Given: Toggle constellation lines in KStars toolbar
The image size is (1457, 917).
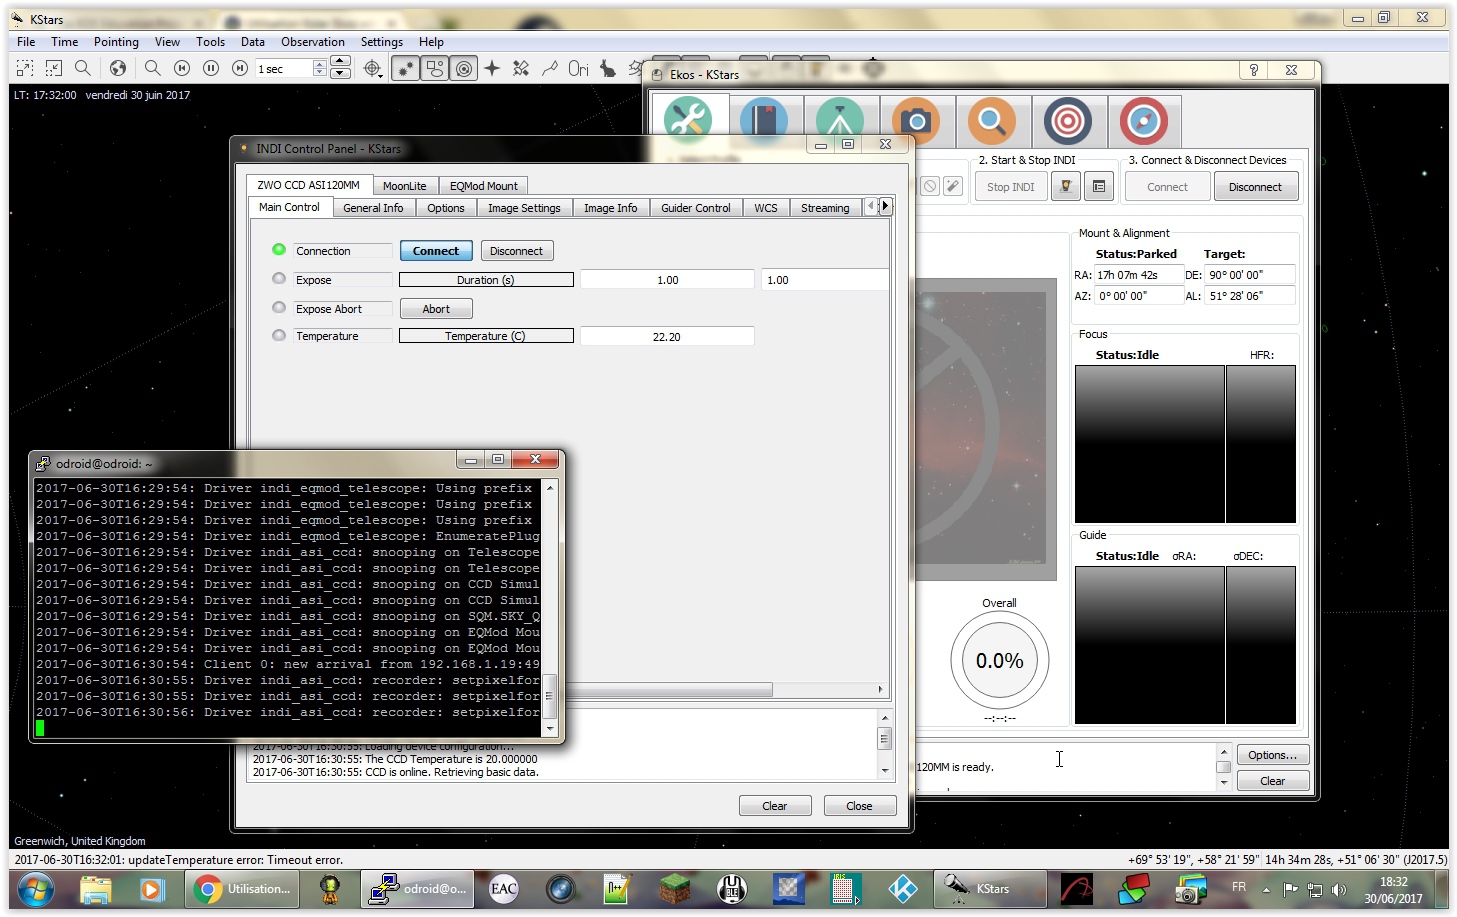Looking at the screenshot, I should point(549,68).
